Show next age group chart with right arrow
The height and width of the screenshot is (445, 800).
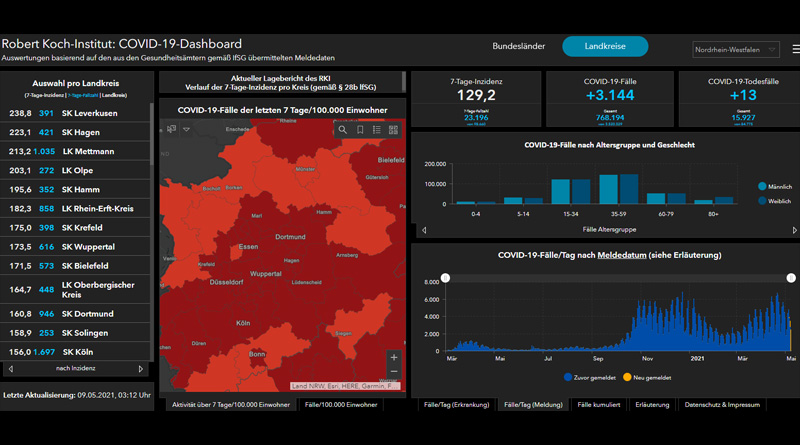[794, 230]
